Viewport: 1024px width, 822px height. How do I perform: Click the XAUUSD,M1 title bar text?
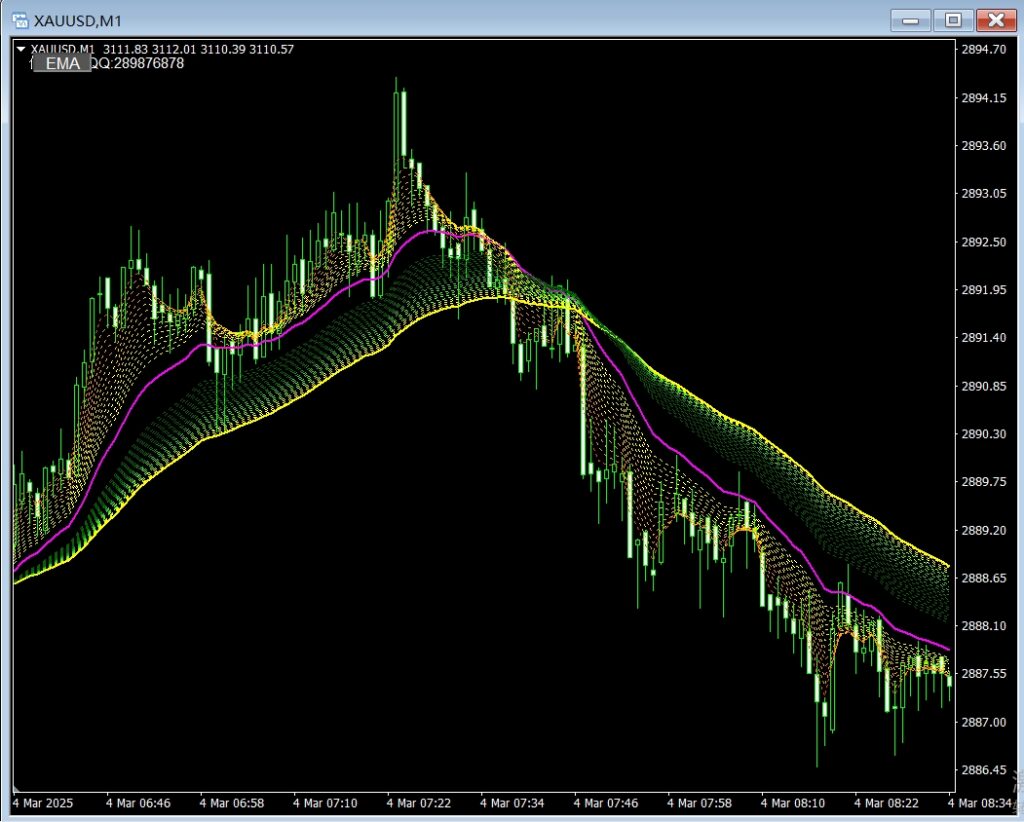tap(78, 21)
